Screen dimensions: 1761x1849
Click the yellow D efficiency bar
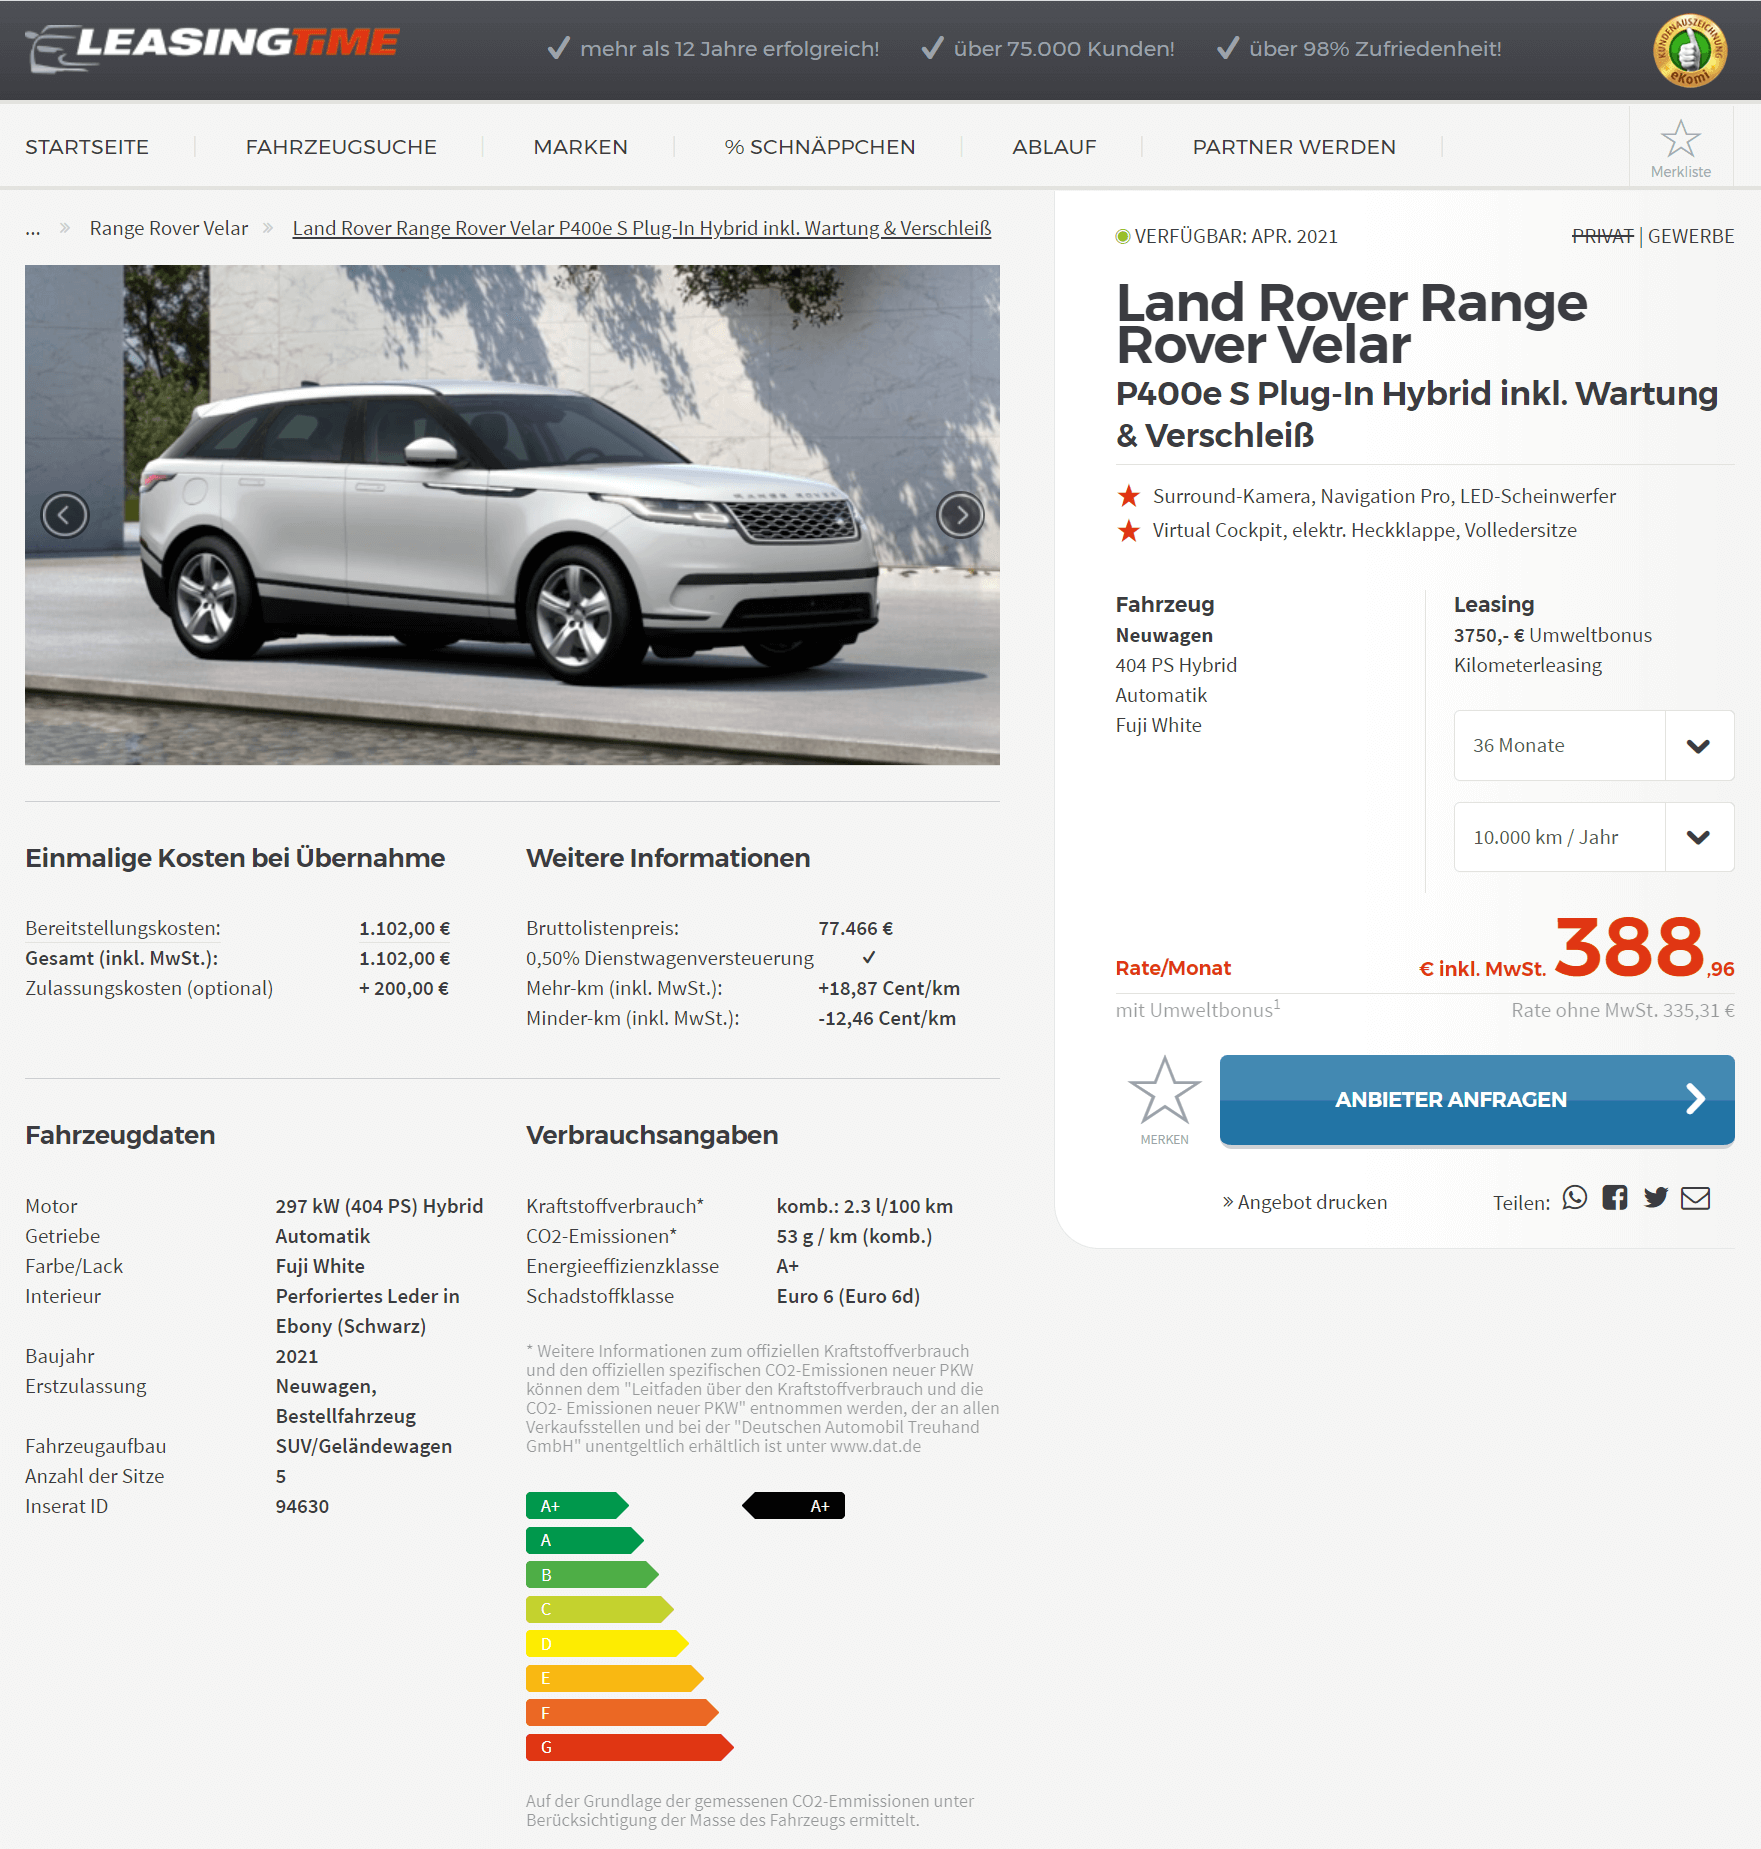607,1643
